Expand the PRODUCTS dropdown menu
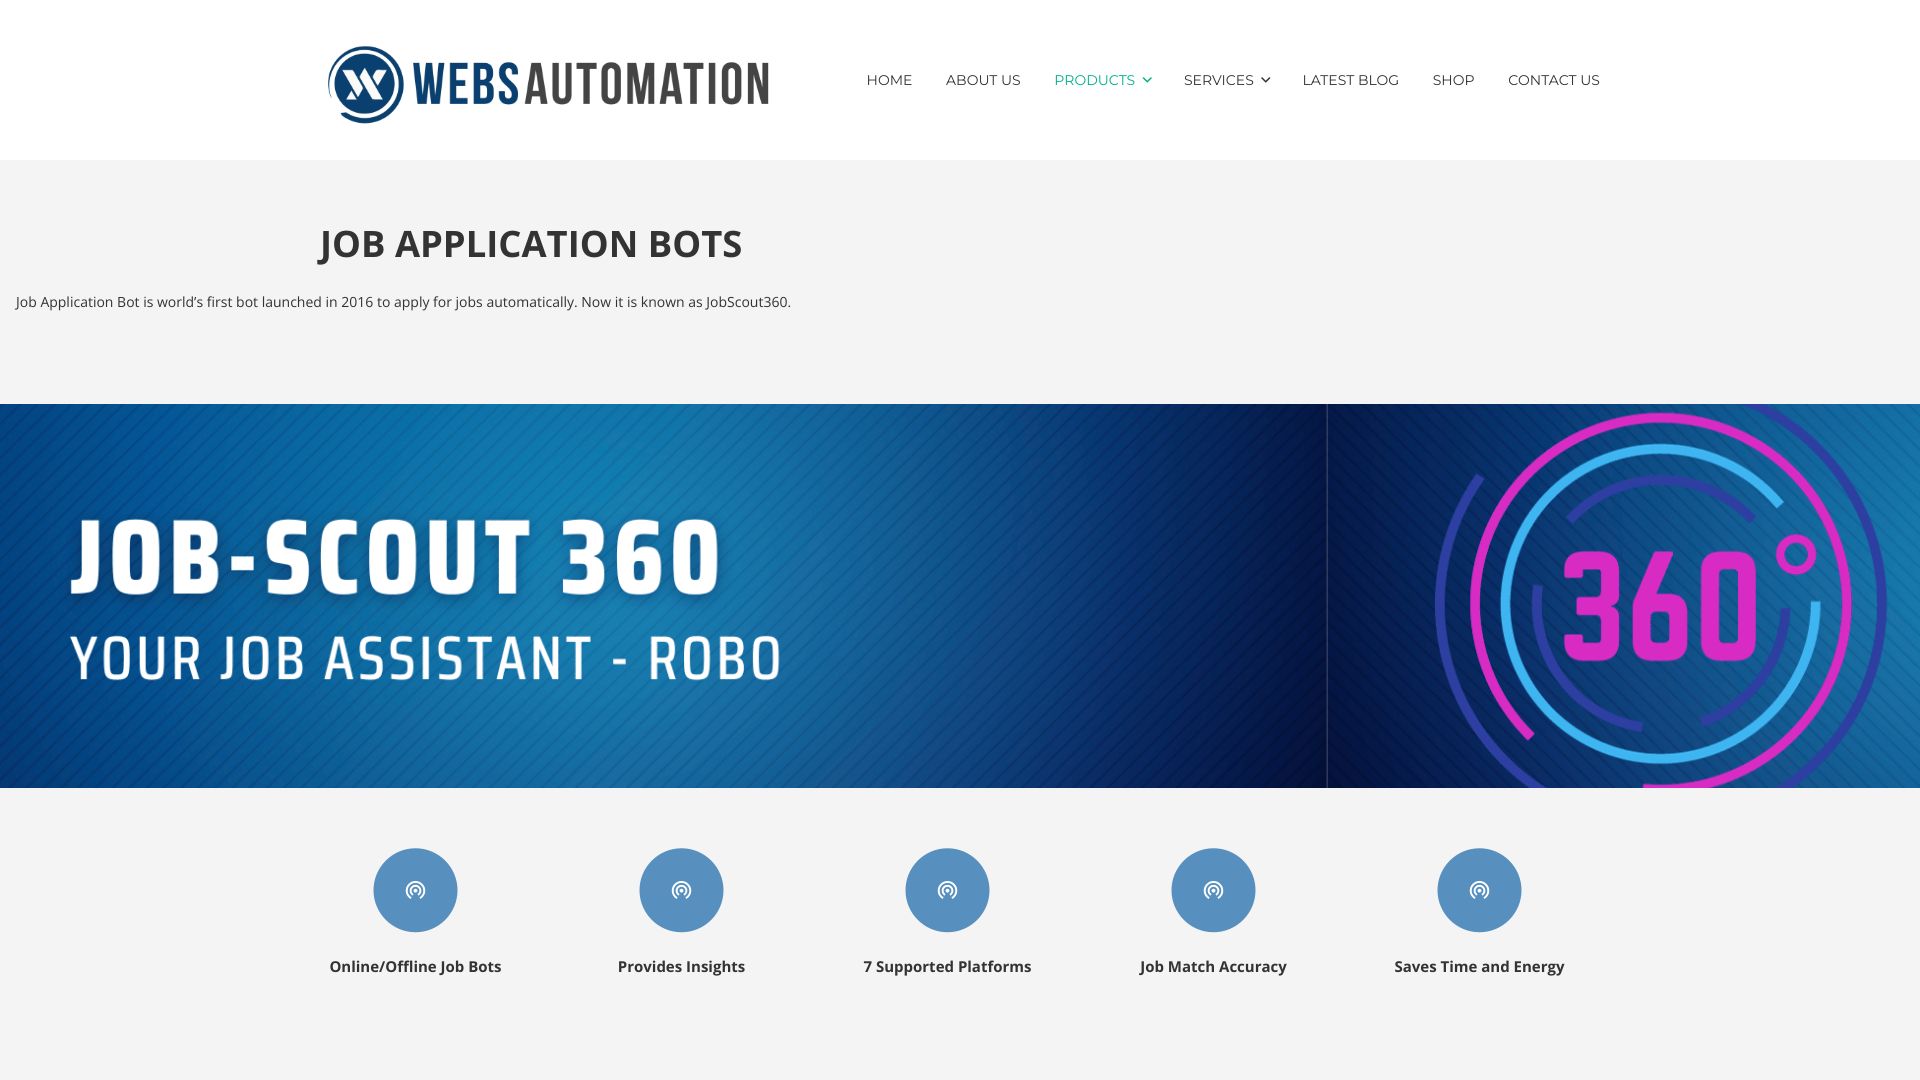The width and height of the screenshot is (1920, 1080). click(x=1101, y=79)
